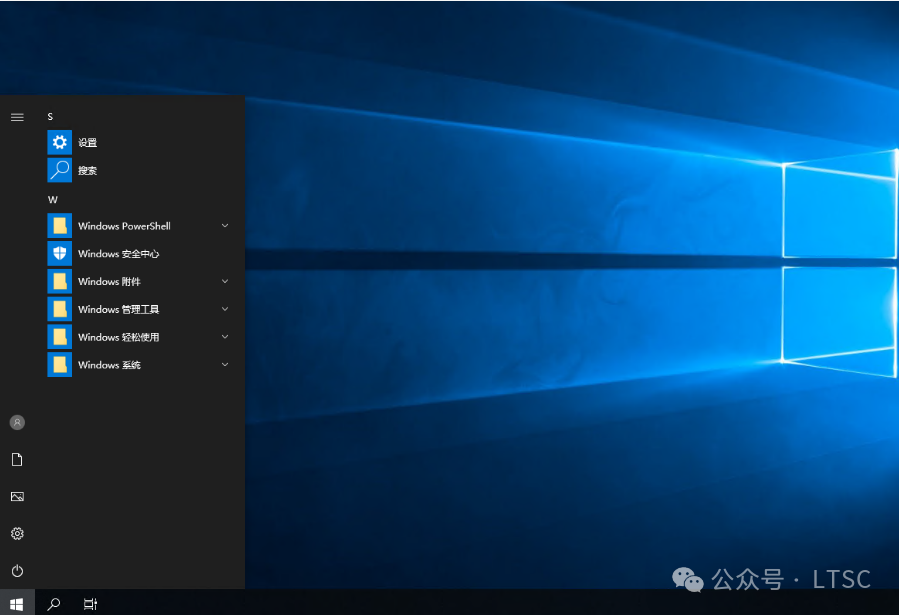Viewport: 899px width, 615px height.
Task: Open the Pictures icon in Start sidebar
Action: pos(17,496)
